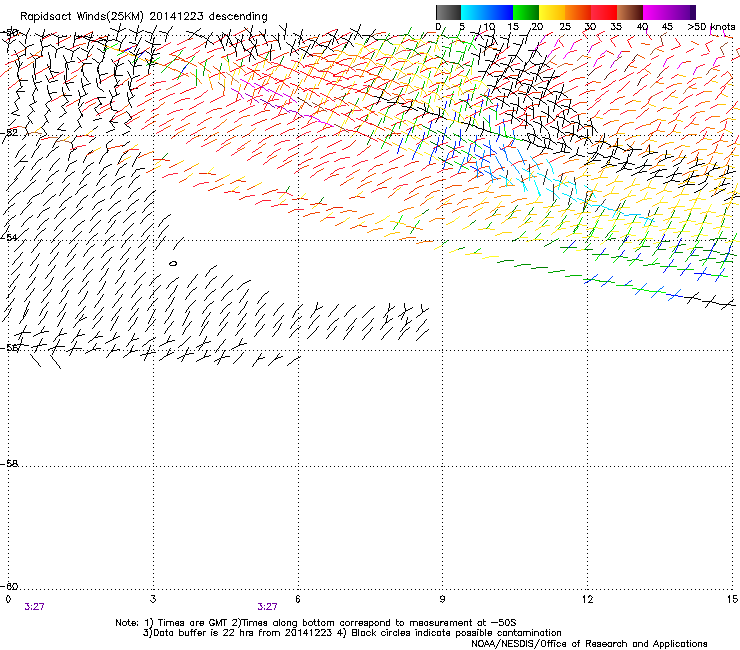Click the title 'Rapidscat Winds(25KM) 20141223 descending'

pyautogui.click(x=143, y=17)
